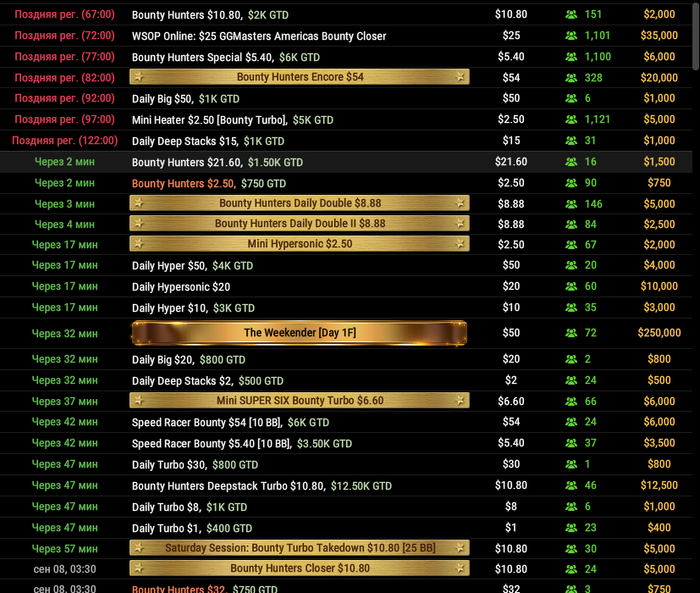Image resolution: width=700 pixels, height=593 pixels.
Task: Select Bounty Hunters Special $5.40 tournament
Action: pyautogui.click(x=226, y=57)
